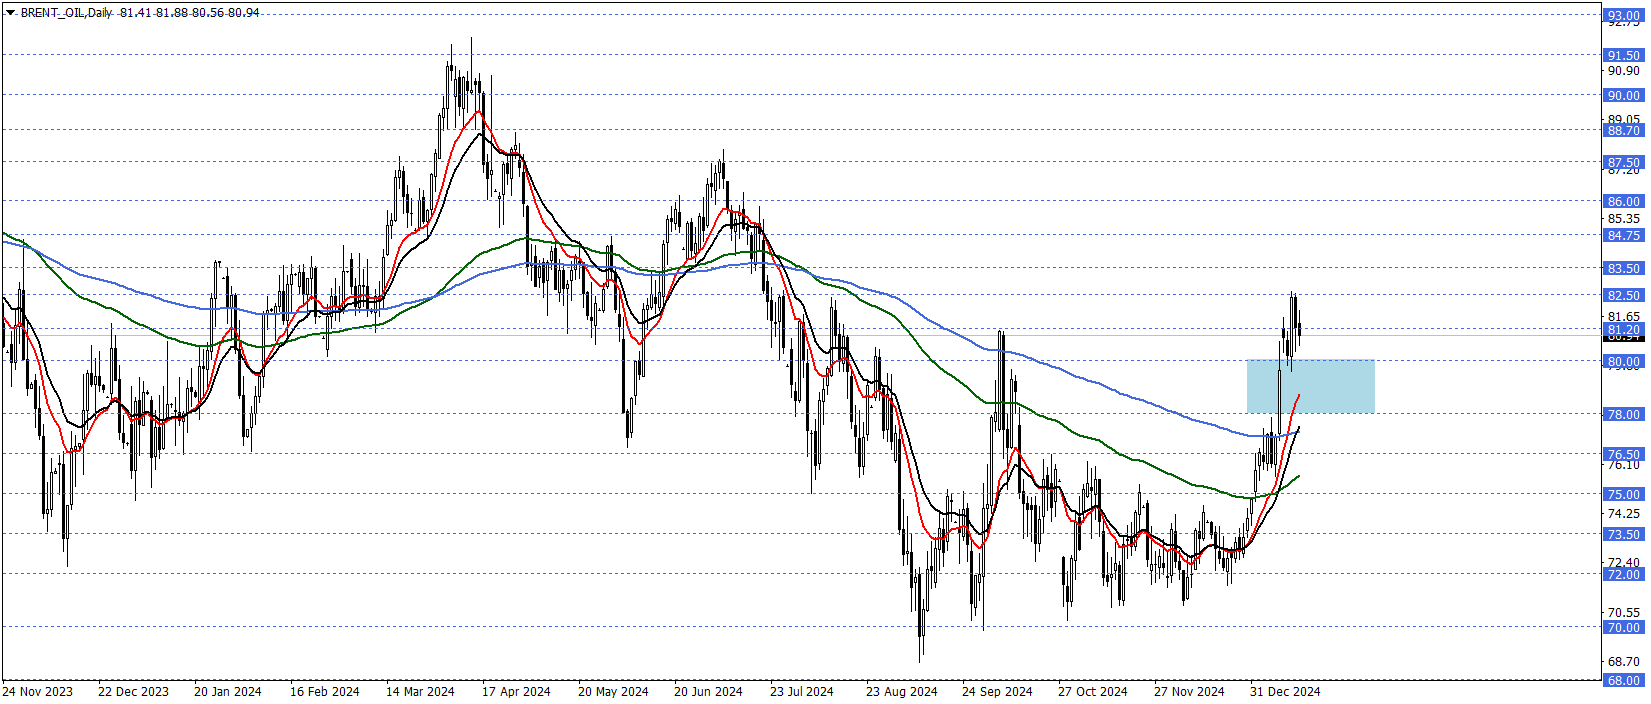Click the 72.00 price level label
The height and width of the screenshot is (704, 1651).
point(1623,574)
